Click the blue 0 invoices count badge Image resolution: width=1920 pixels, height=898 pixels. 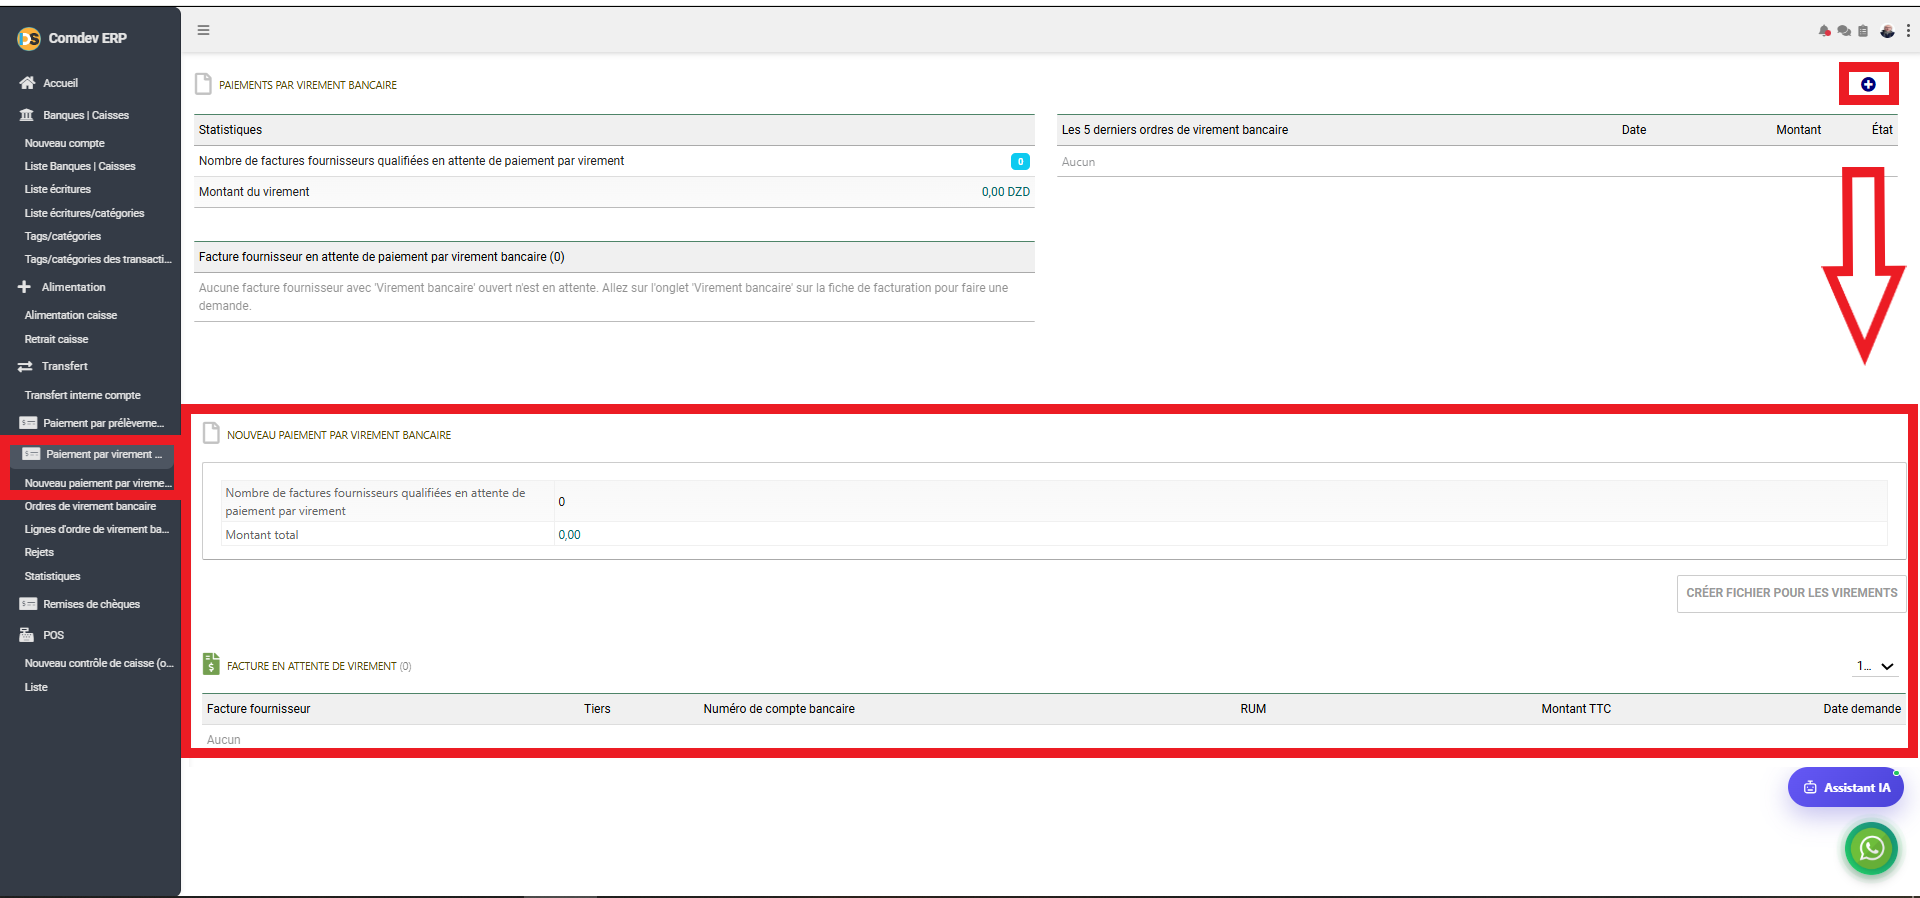[x=1020, y=161]
